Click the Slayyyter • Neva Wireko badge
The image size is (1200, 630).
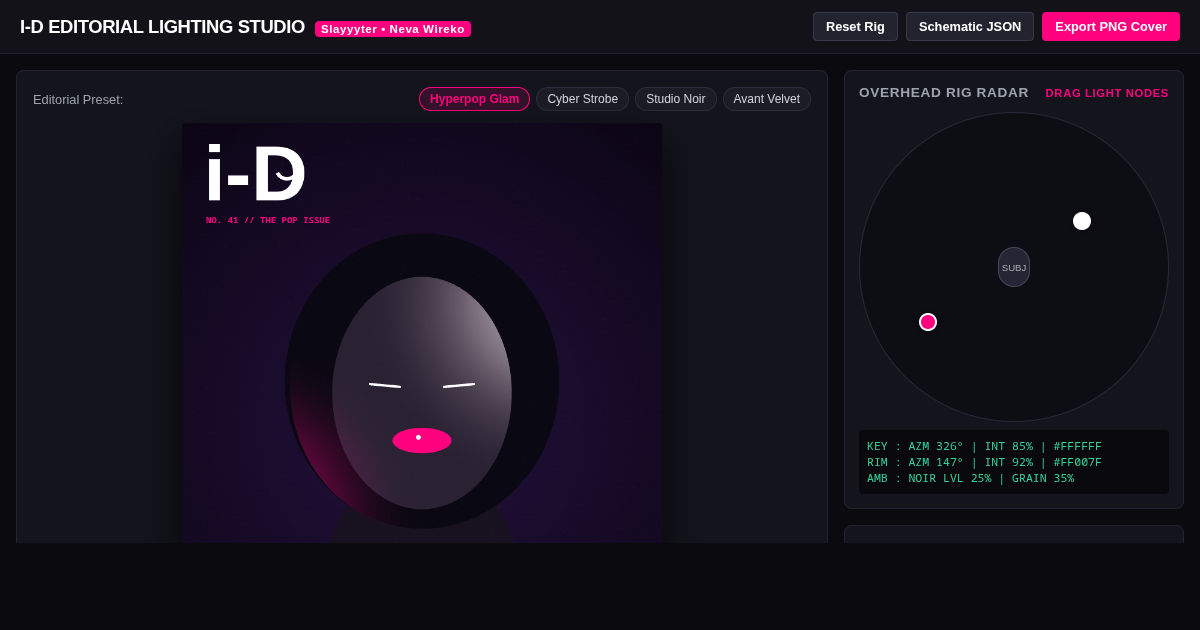coord(393,29)
